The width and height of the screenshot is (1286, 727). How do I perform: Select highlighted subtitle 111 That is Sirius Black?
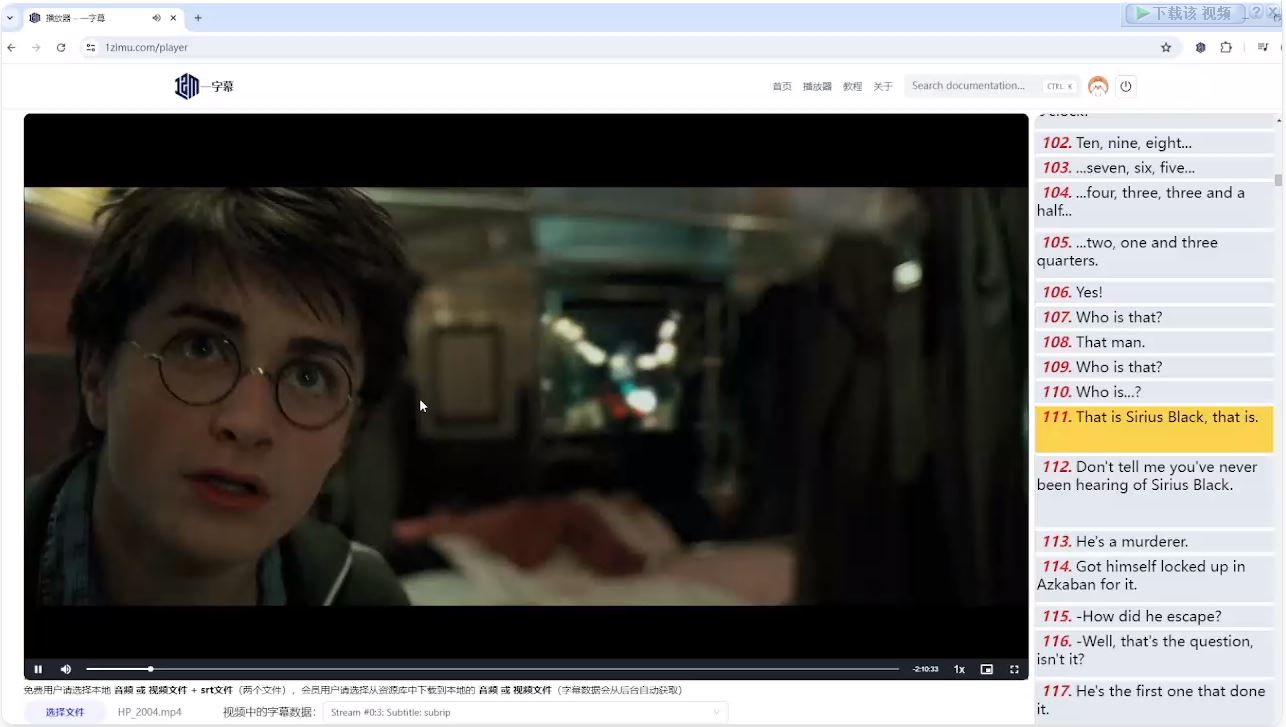pyautogui.click(x=1155, y=429)
